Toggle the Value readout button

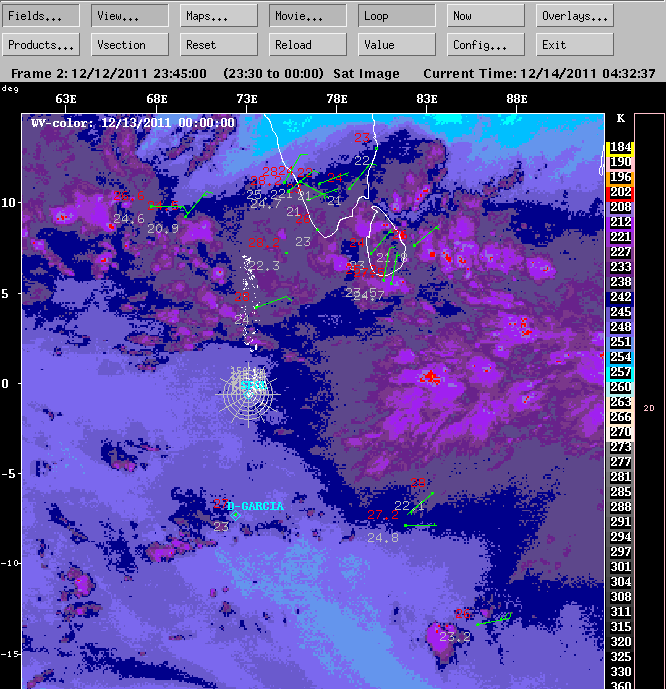click(397, 45)
